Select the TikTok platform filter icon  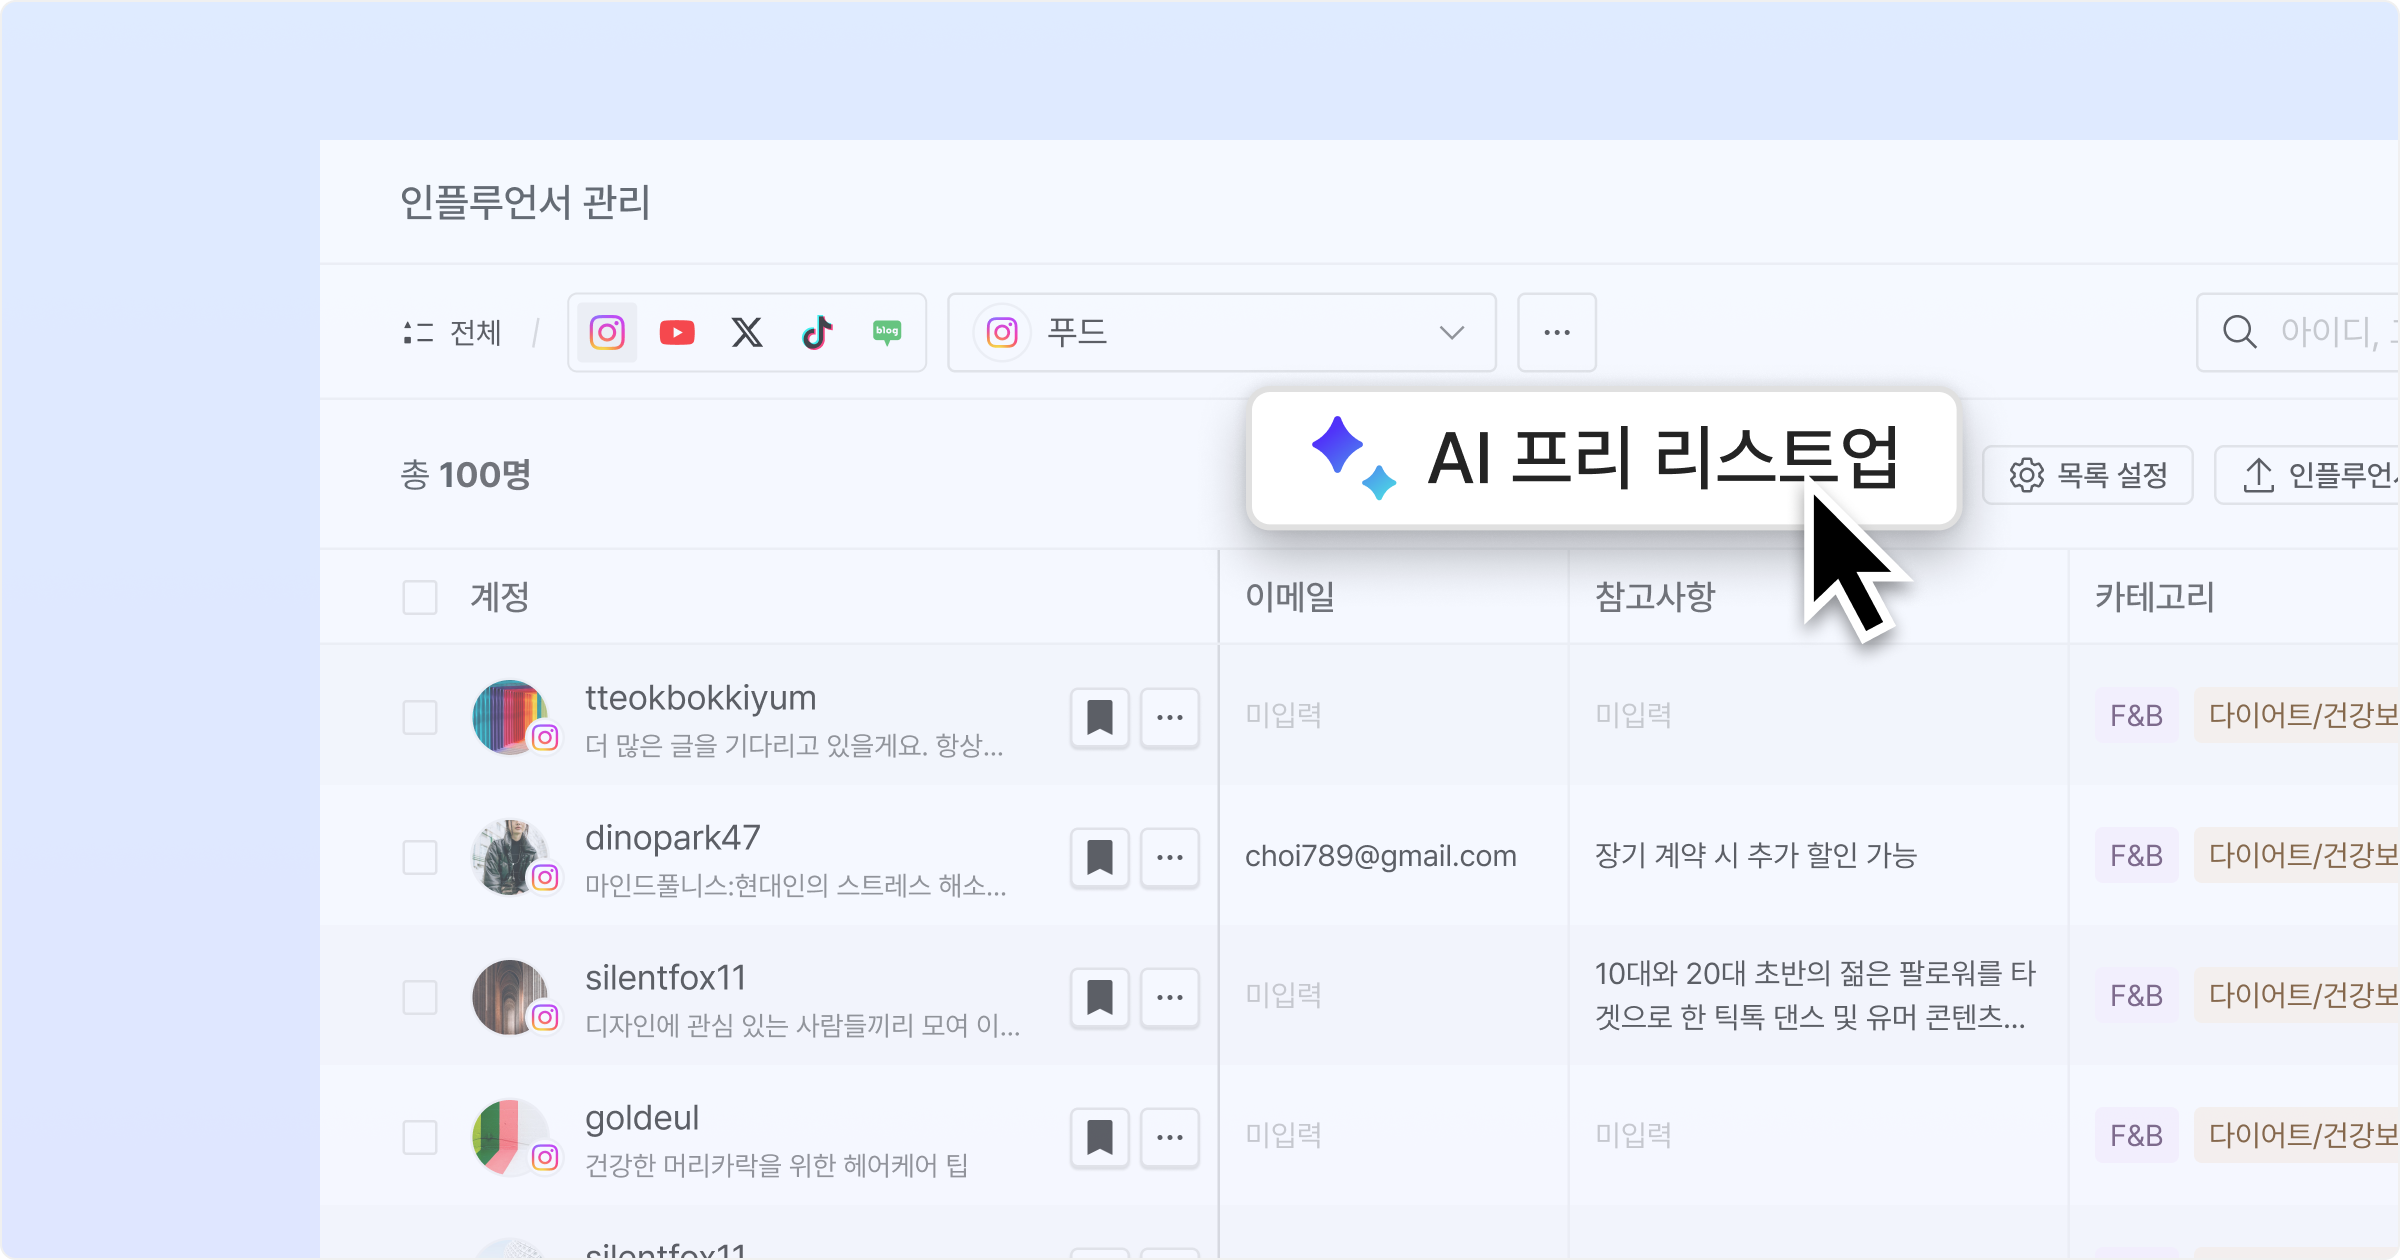point(817,332)
